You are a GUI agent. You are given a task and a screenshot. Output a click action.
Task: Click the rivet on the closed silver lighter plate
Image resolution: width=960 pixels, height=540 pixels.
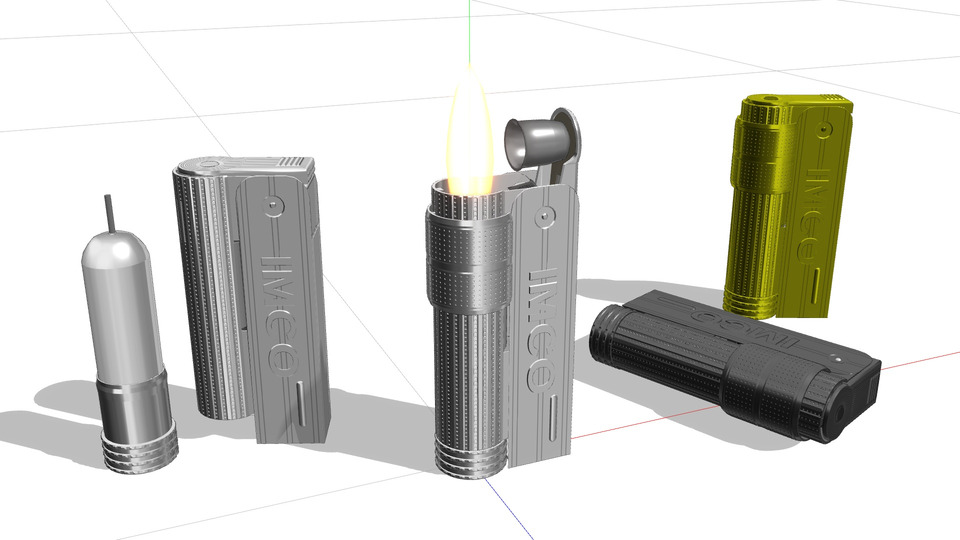pyautogui.click(x=271, y=203)
